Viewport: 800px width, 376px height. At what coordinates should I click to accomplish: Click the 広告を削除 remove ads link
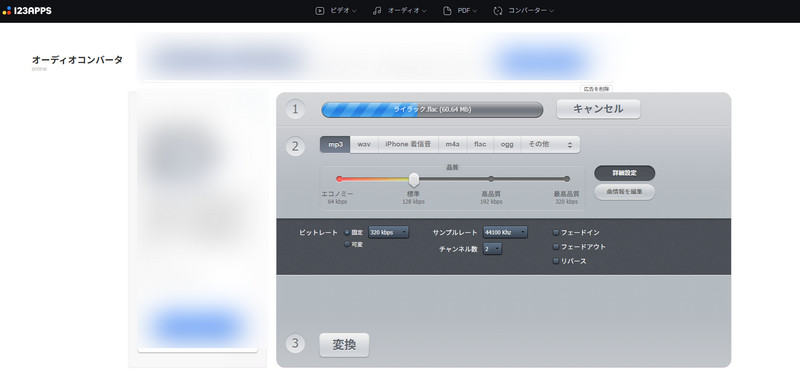596,89
